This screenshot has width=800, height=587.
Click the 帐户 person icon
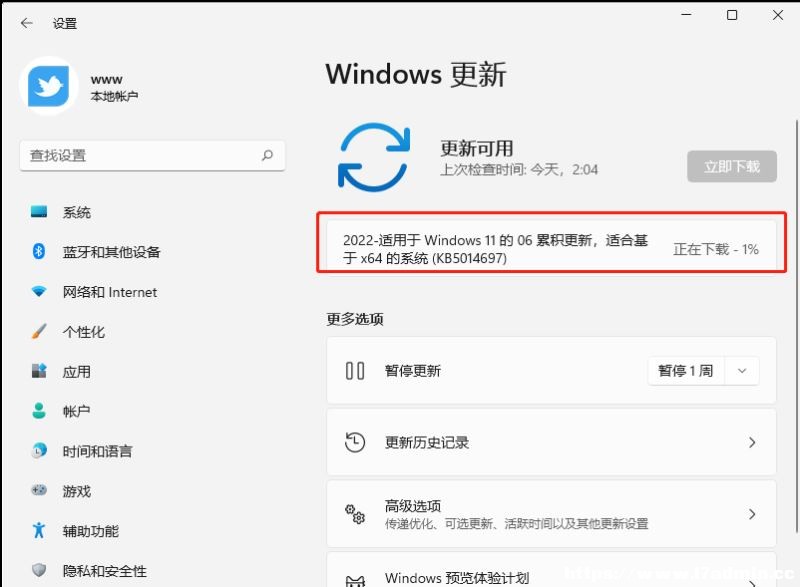39,411
